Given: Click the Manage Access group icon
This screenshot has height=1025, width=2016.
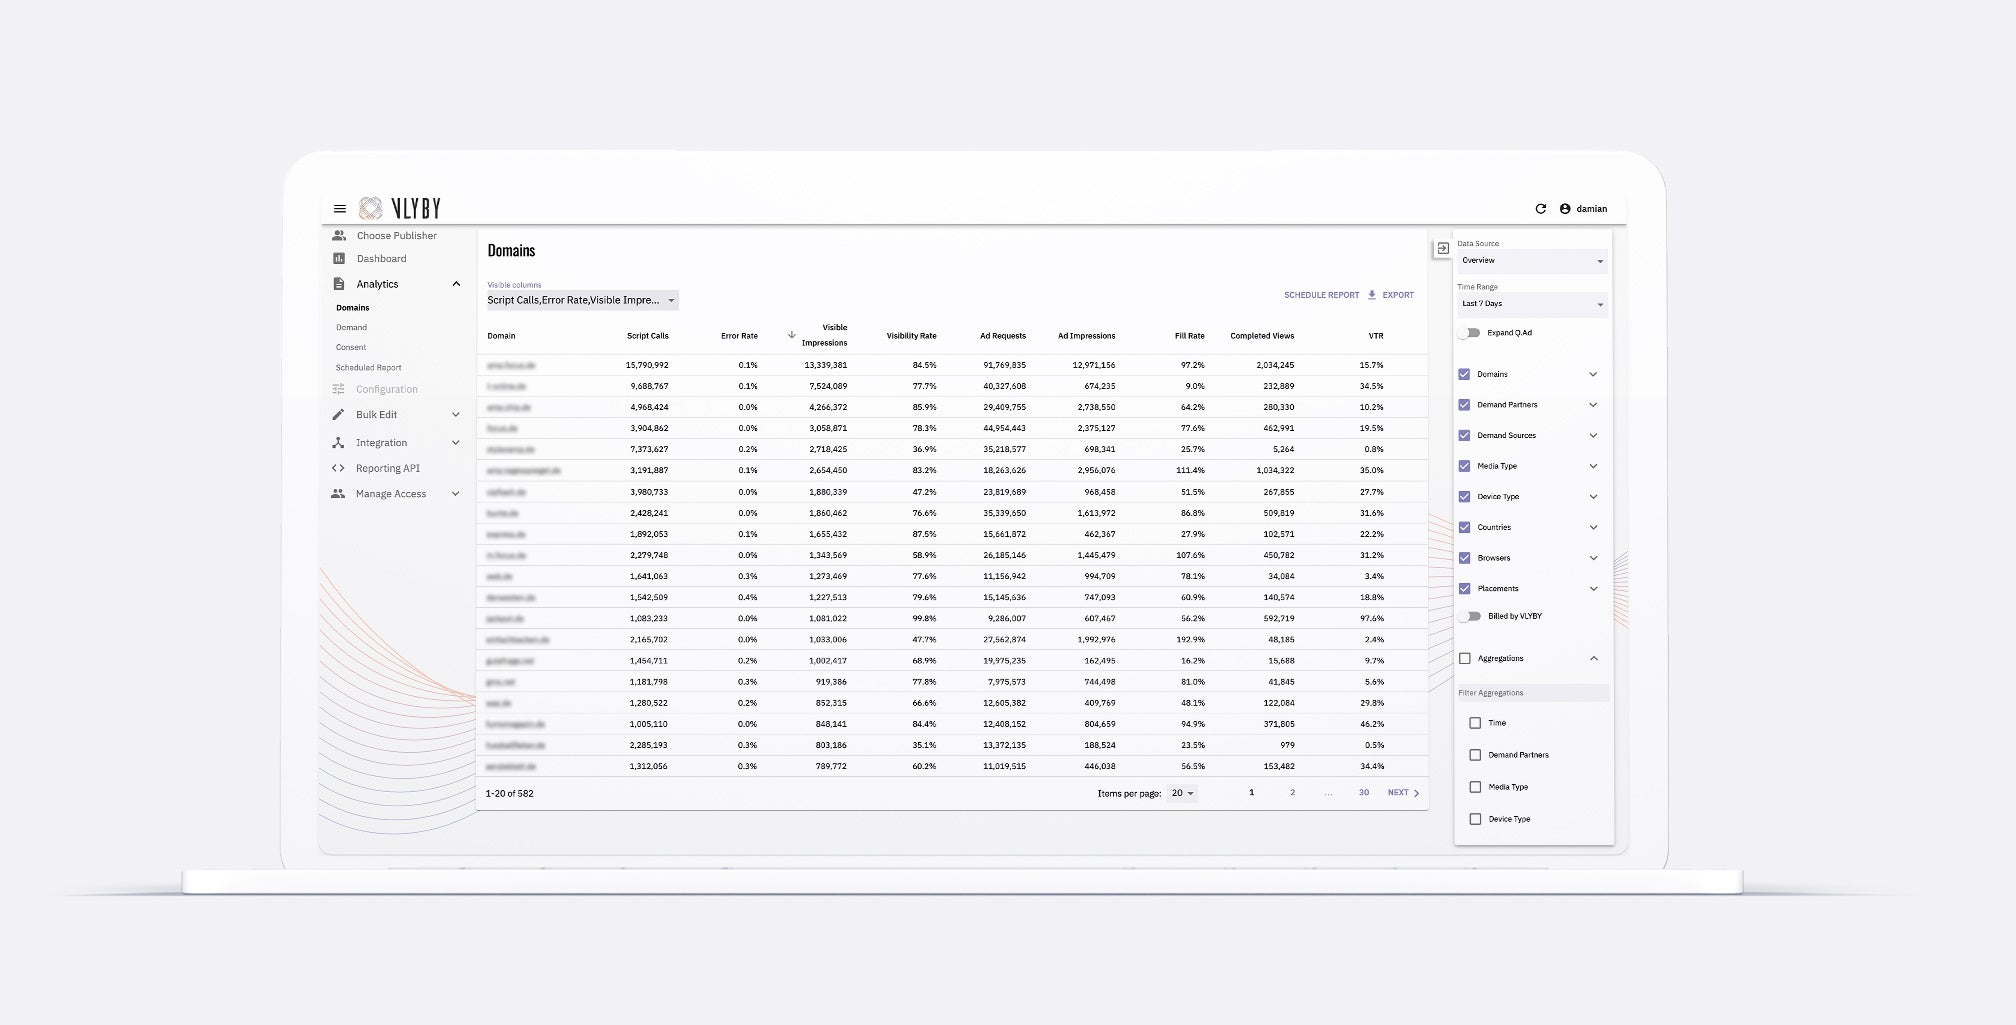Looking at the screenshot, I should tap(338, 494).
